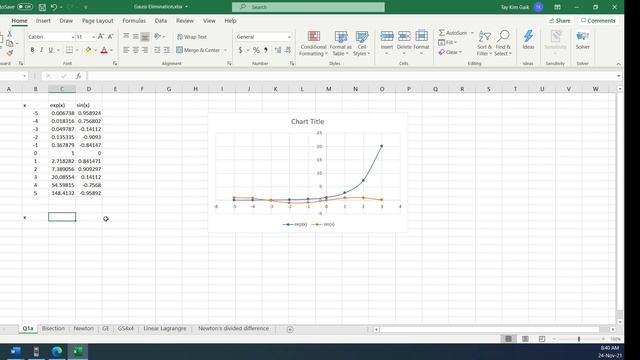The height and width of the screenshot is (360, 640).
Task: Apply comma style format
Action: [x=266, y=50]
